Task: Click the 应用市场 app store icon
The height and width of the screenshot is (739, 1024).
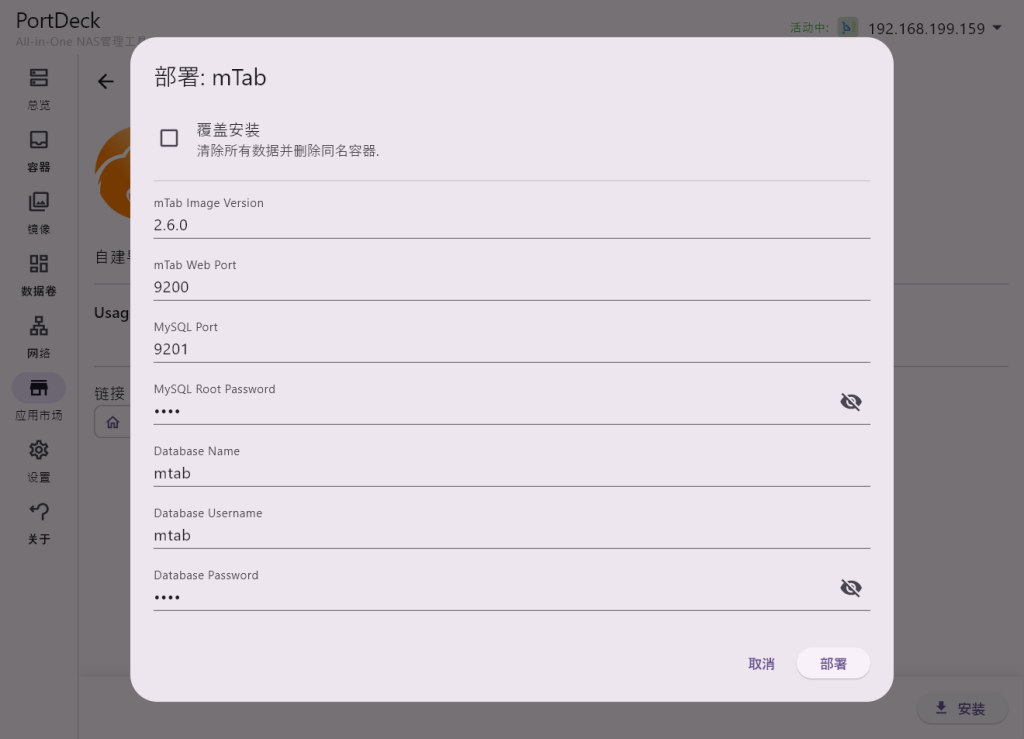Action: click(38, 388)
